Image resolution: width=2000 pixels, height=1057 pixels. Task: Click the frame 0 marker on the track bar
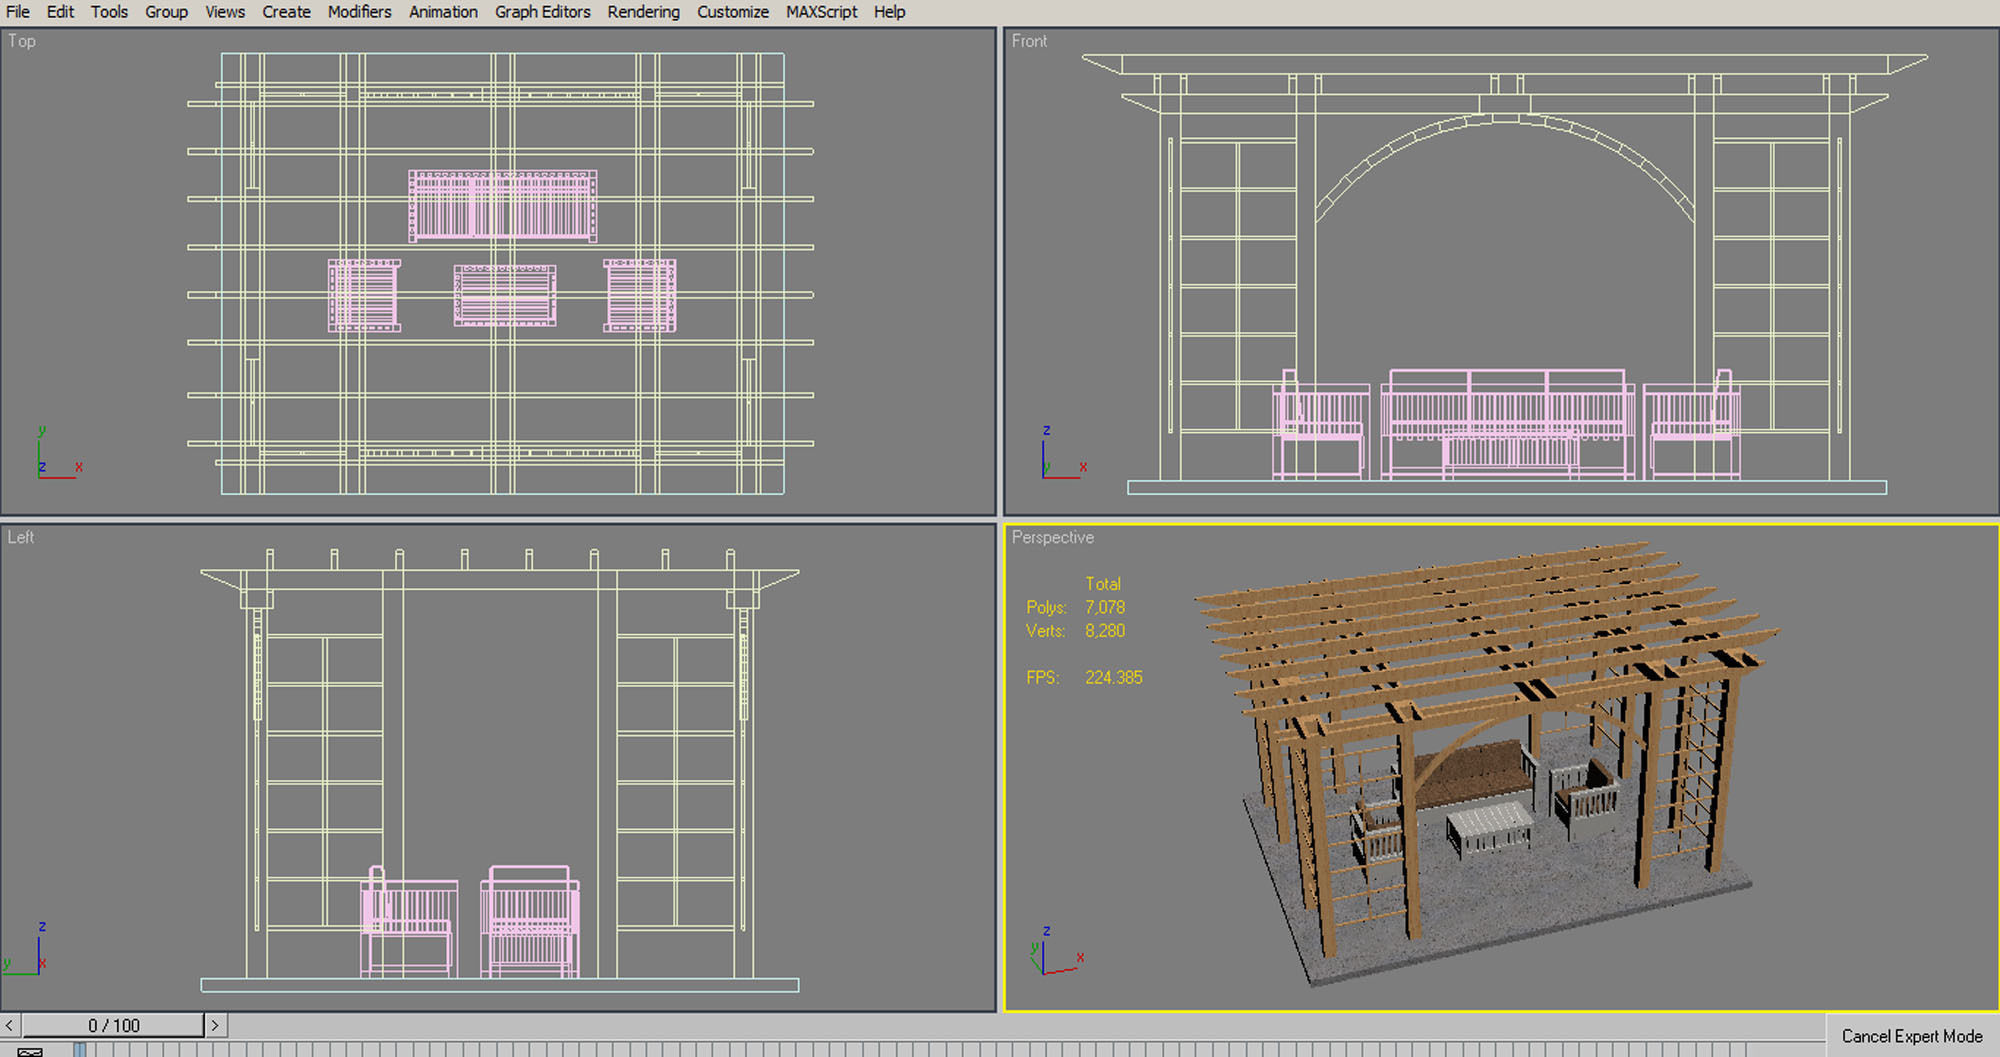80,1049
